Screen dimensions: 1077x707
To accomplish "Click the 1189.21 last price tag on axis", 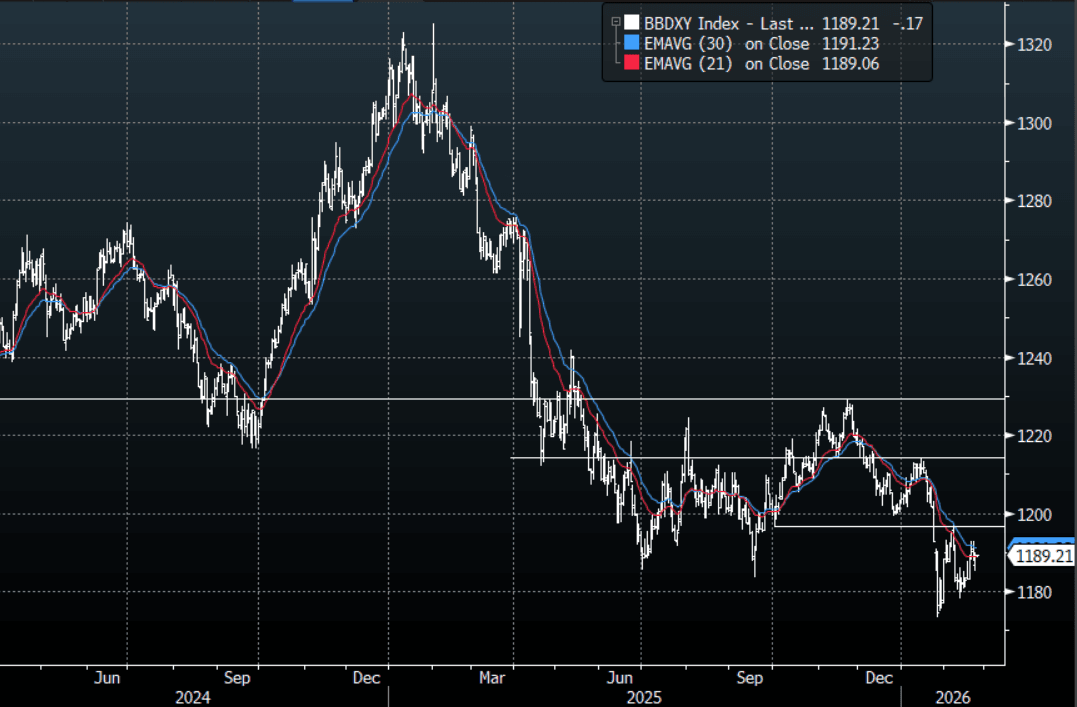I will pos(1043,556).
